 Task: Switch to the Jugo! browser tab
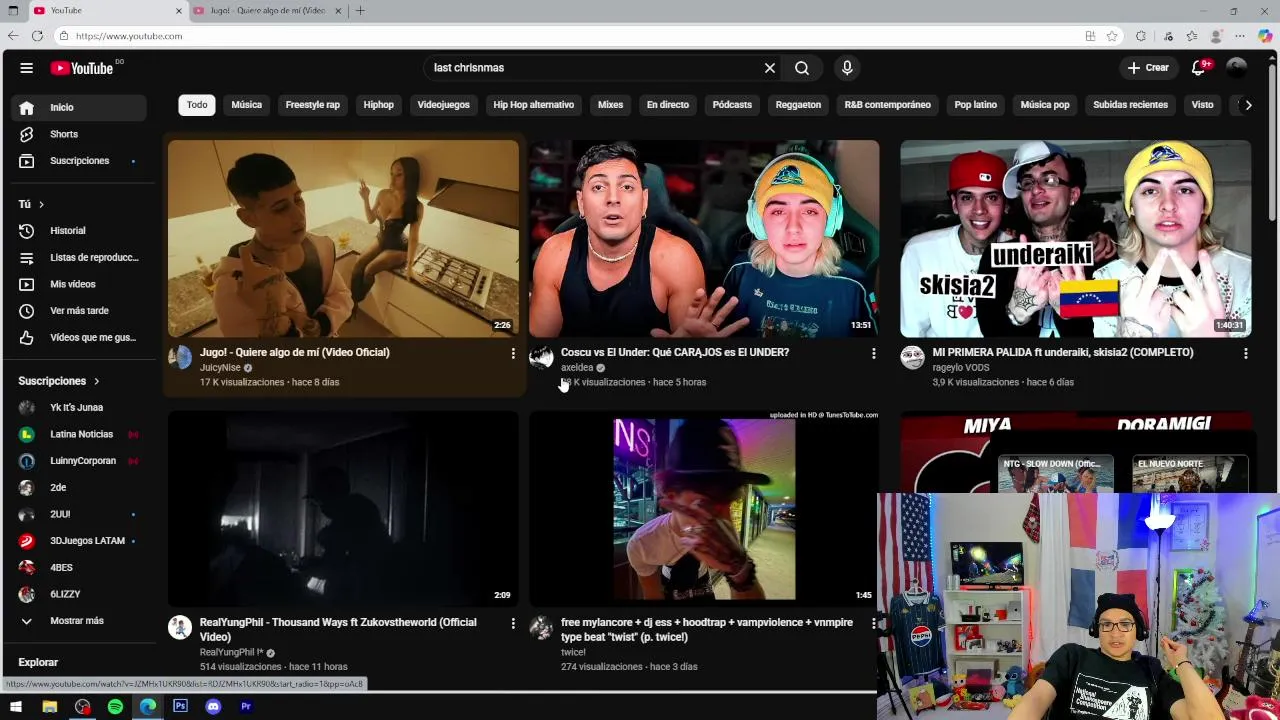(267, 11)
